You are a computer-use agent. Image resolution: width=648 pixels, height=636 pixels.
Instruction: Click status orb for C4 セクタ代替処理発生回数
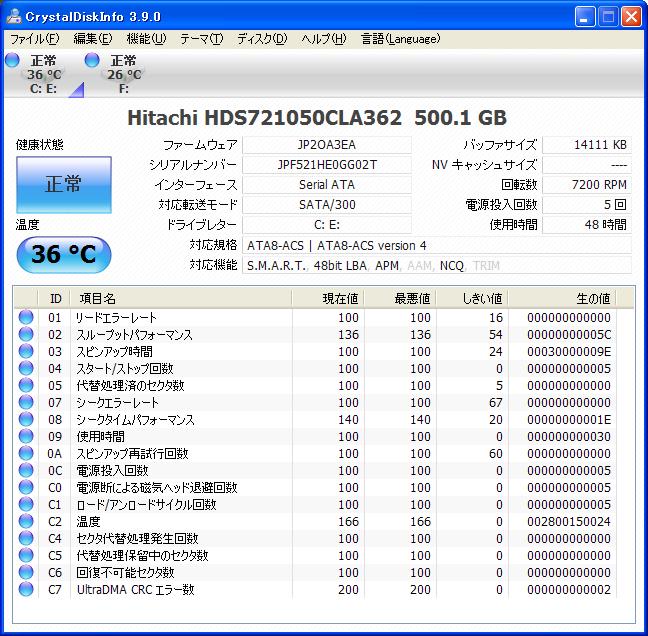[x=26, y=538]
